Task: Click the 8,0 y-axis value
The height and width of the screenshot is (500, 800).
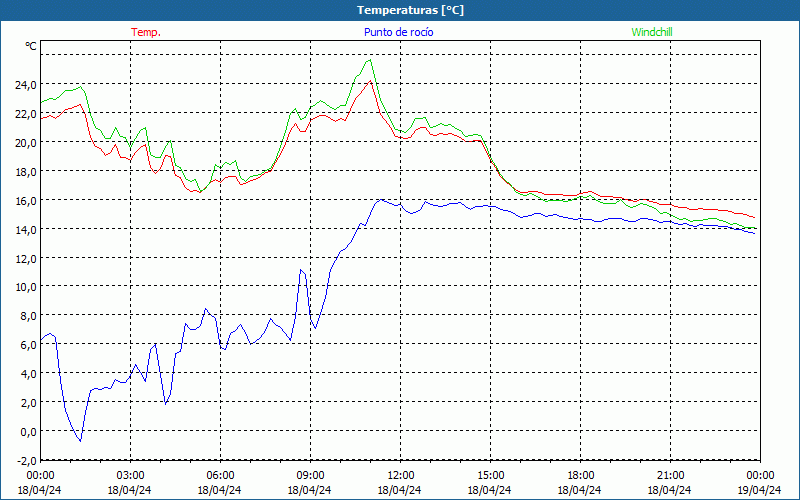Action: [28, 316]
